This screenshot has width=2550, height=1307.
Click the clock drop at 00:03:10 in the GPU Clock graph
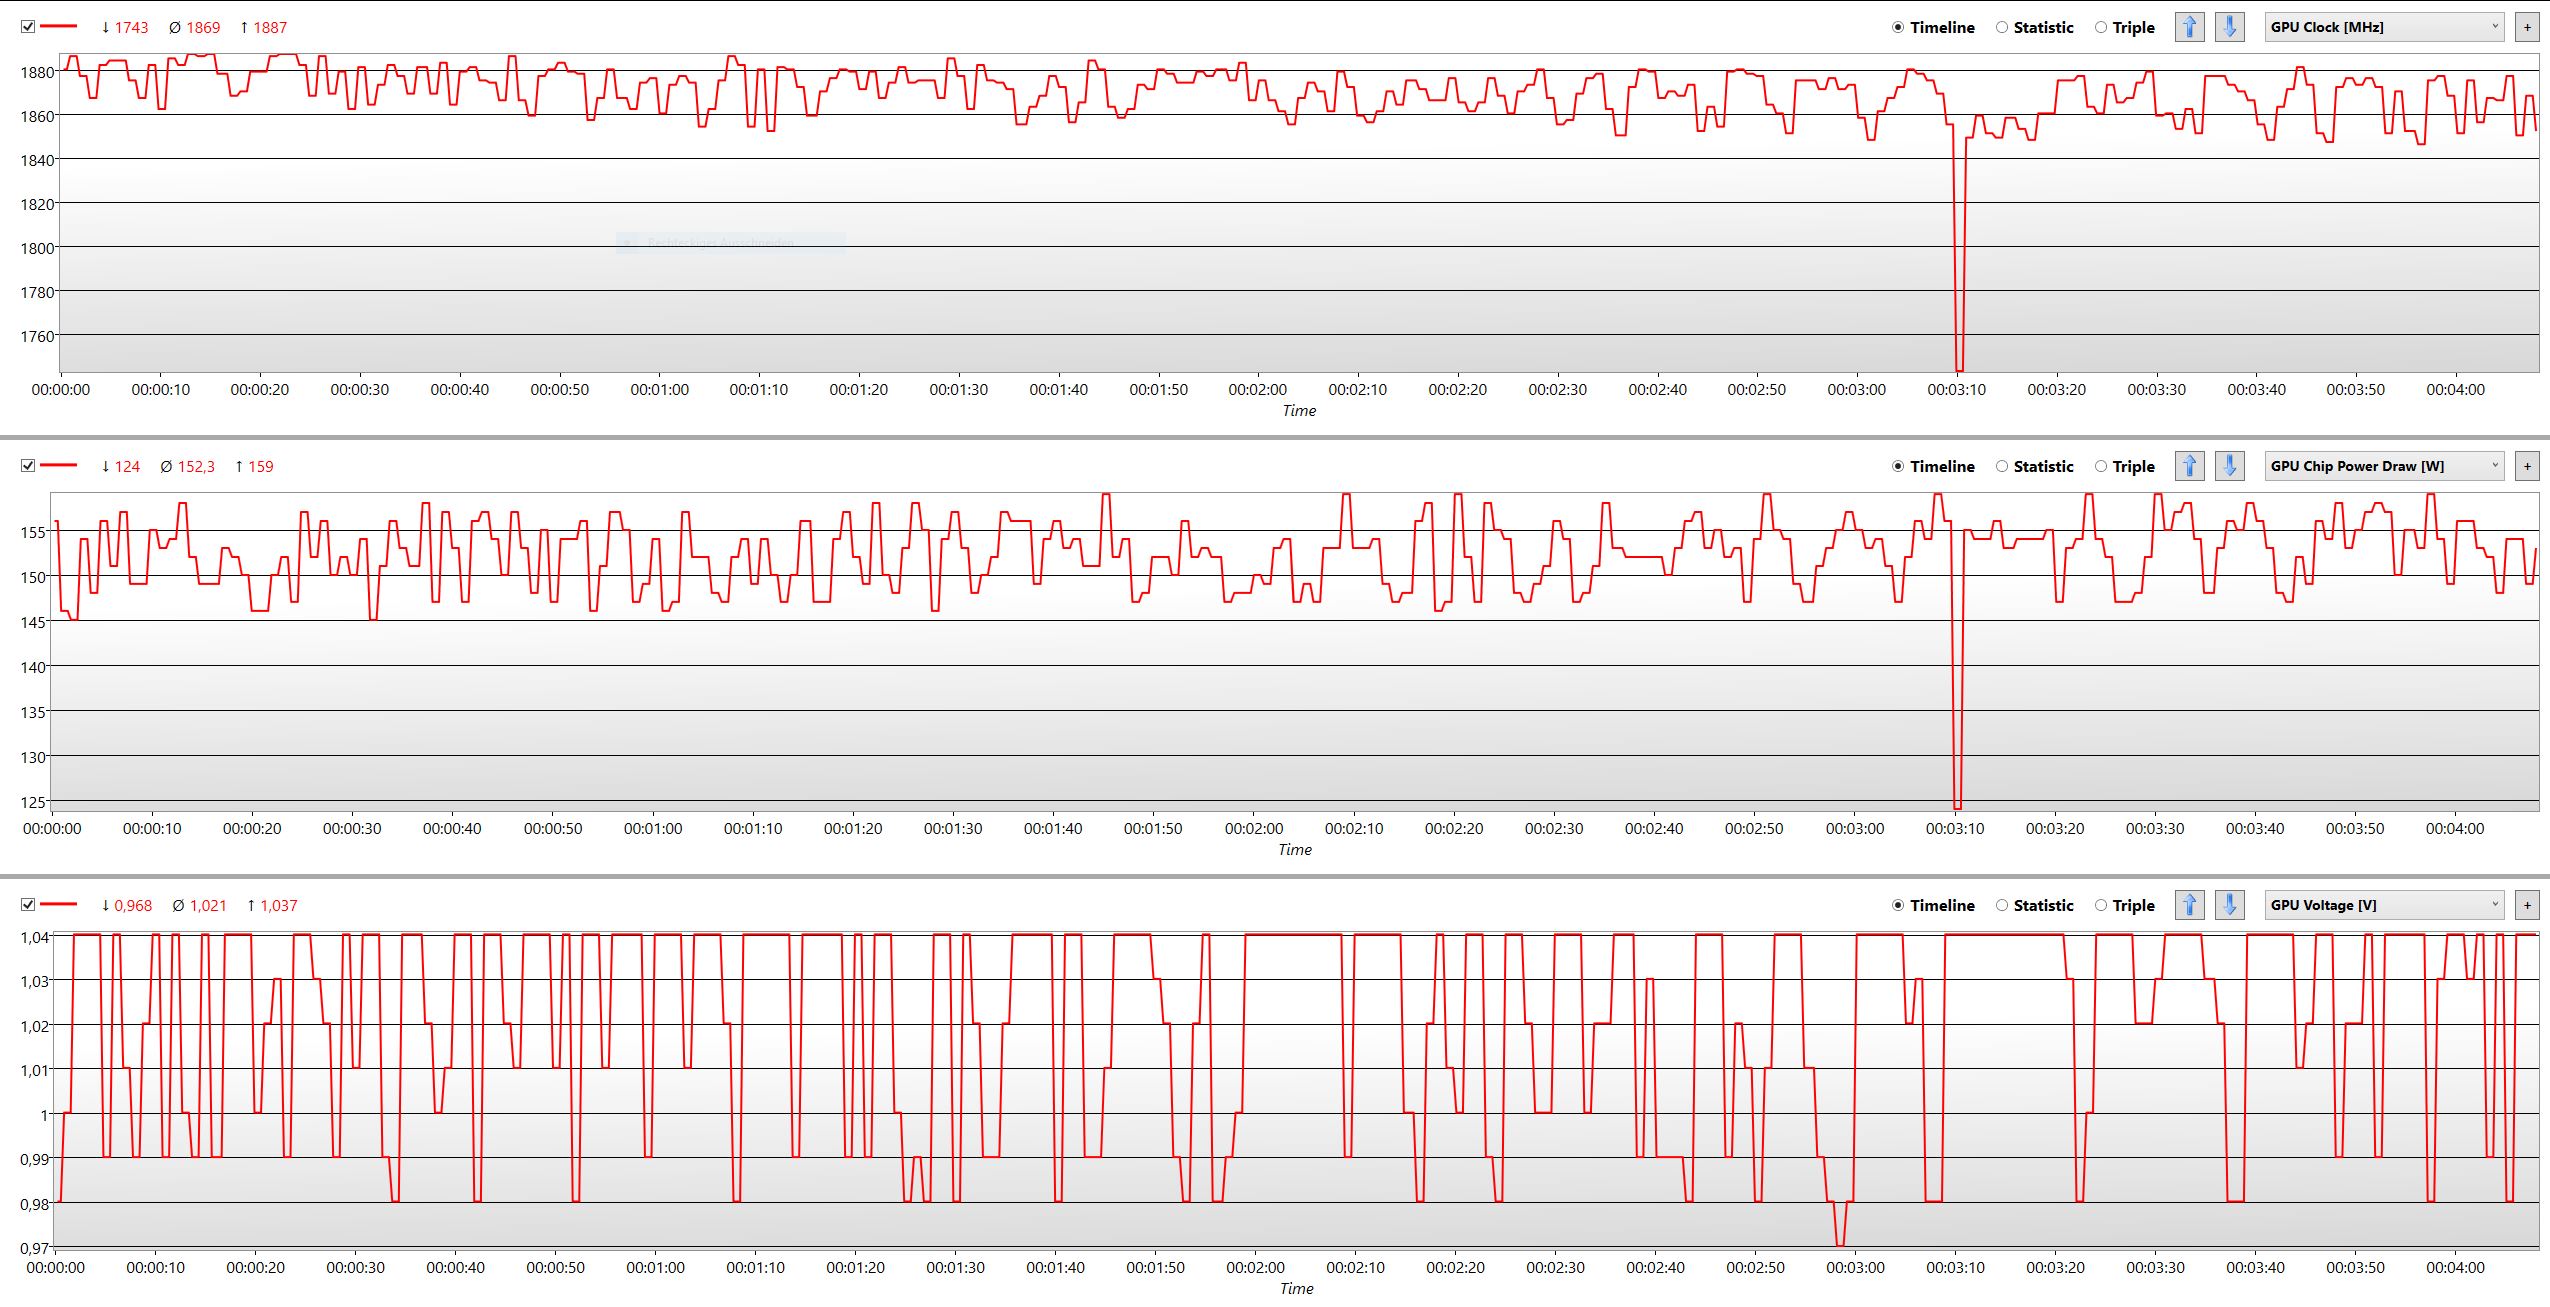1959,368
